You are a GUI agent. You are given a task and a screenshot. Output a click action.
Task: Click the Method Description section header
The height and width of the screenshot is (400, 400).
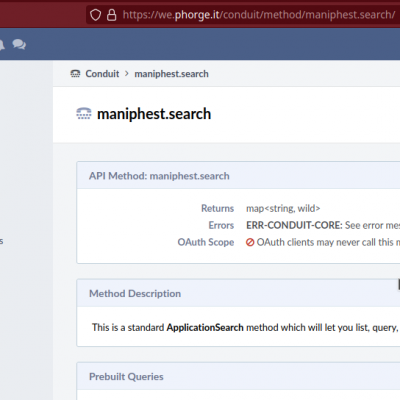(135, 293)
